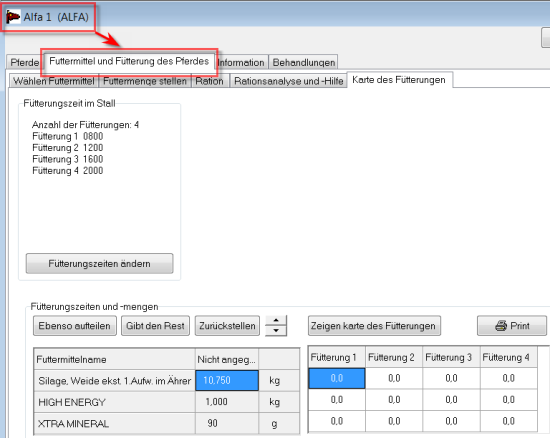Decrease value with the stepper down arrow
The height and width of the screenshot is (438, 550).
(276, 331)
